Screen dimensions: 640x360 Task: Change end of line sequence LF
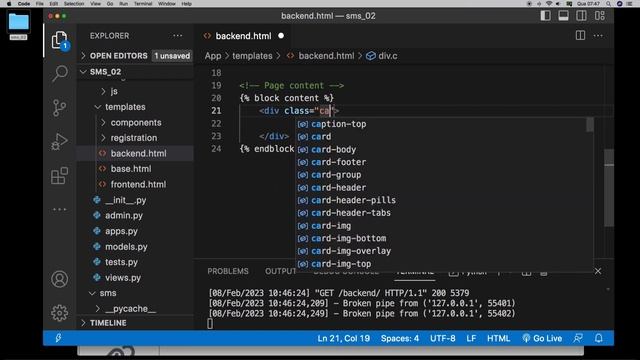click(471, 338)
